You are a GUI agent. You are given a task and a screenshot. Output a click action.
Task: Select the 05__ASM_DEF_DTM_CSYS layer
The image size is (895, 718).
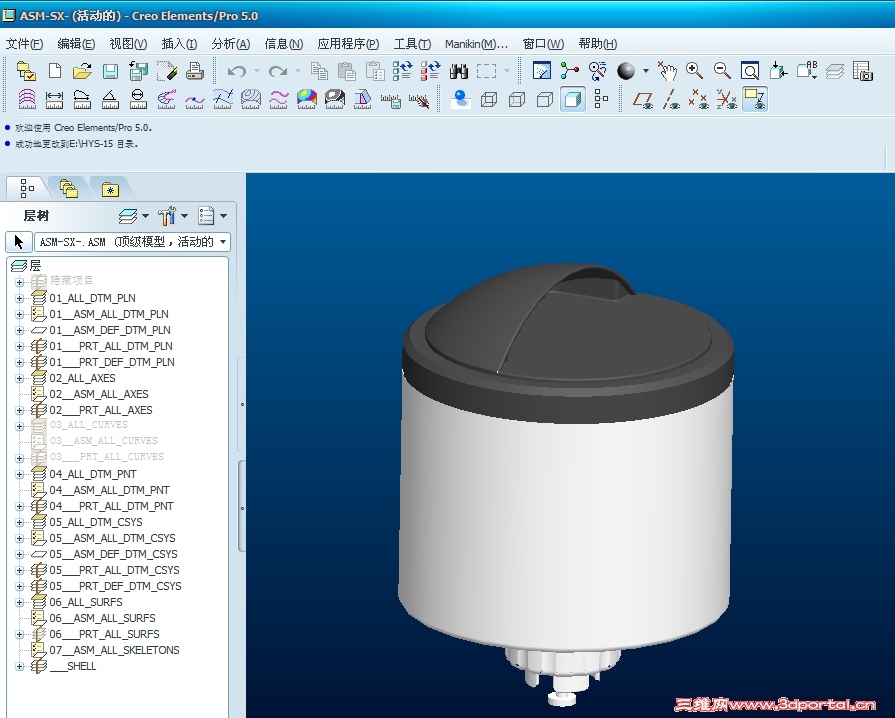113,554
